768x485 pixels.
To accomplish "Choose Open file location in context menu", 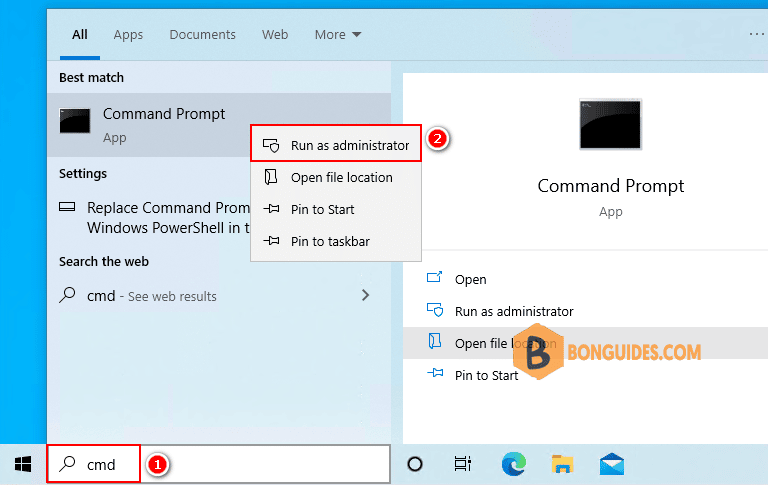I will pyautogui.click(x=336, y=177).
